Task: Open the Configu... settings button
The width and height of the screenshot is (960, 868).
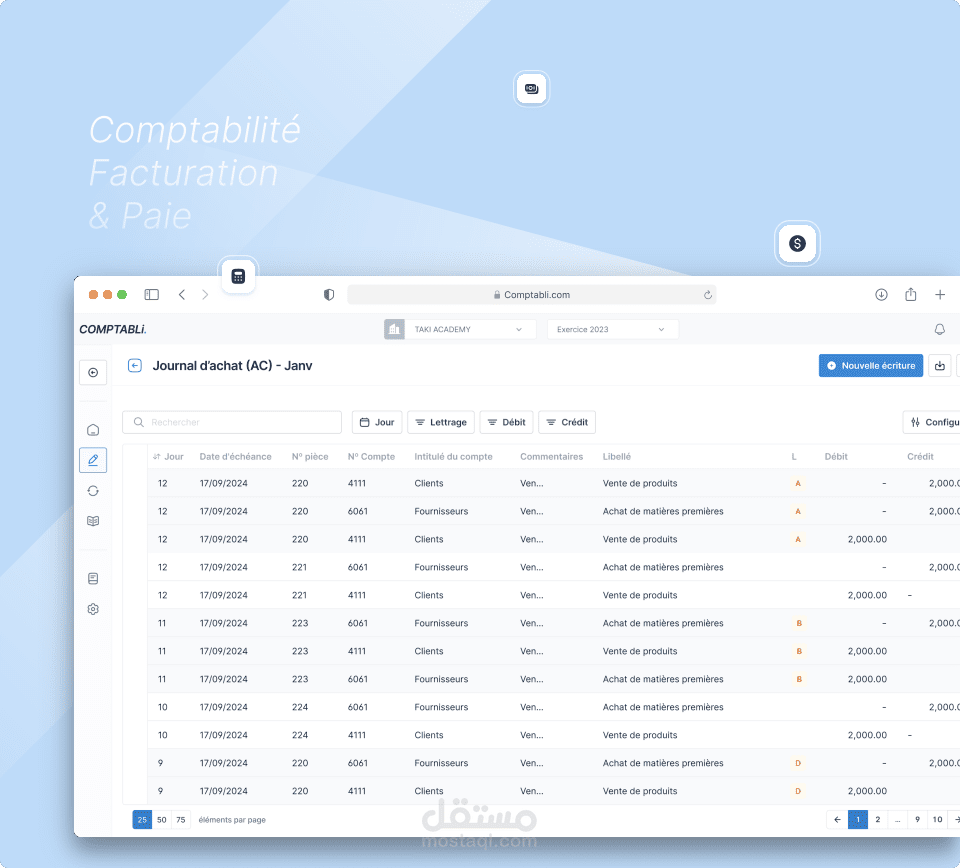Action: point(932,422)
